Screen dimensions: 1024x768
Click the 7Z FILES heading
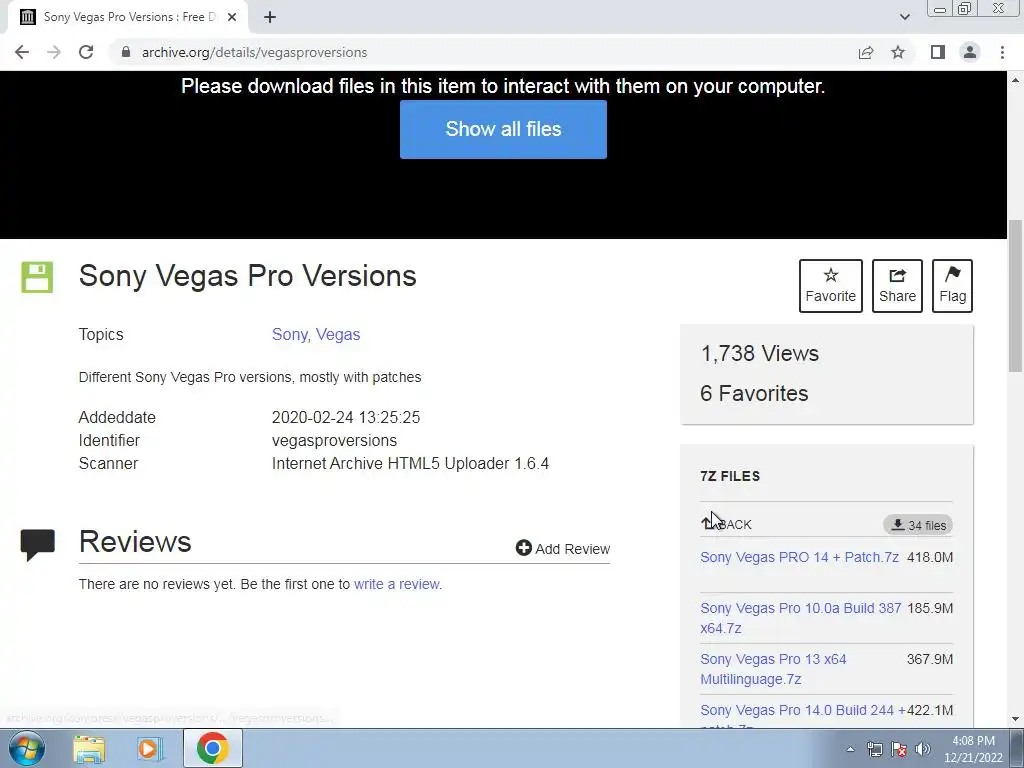(730, 476)
